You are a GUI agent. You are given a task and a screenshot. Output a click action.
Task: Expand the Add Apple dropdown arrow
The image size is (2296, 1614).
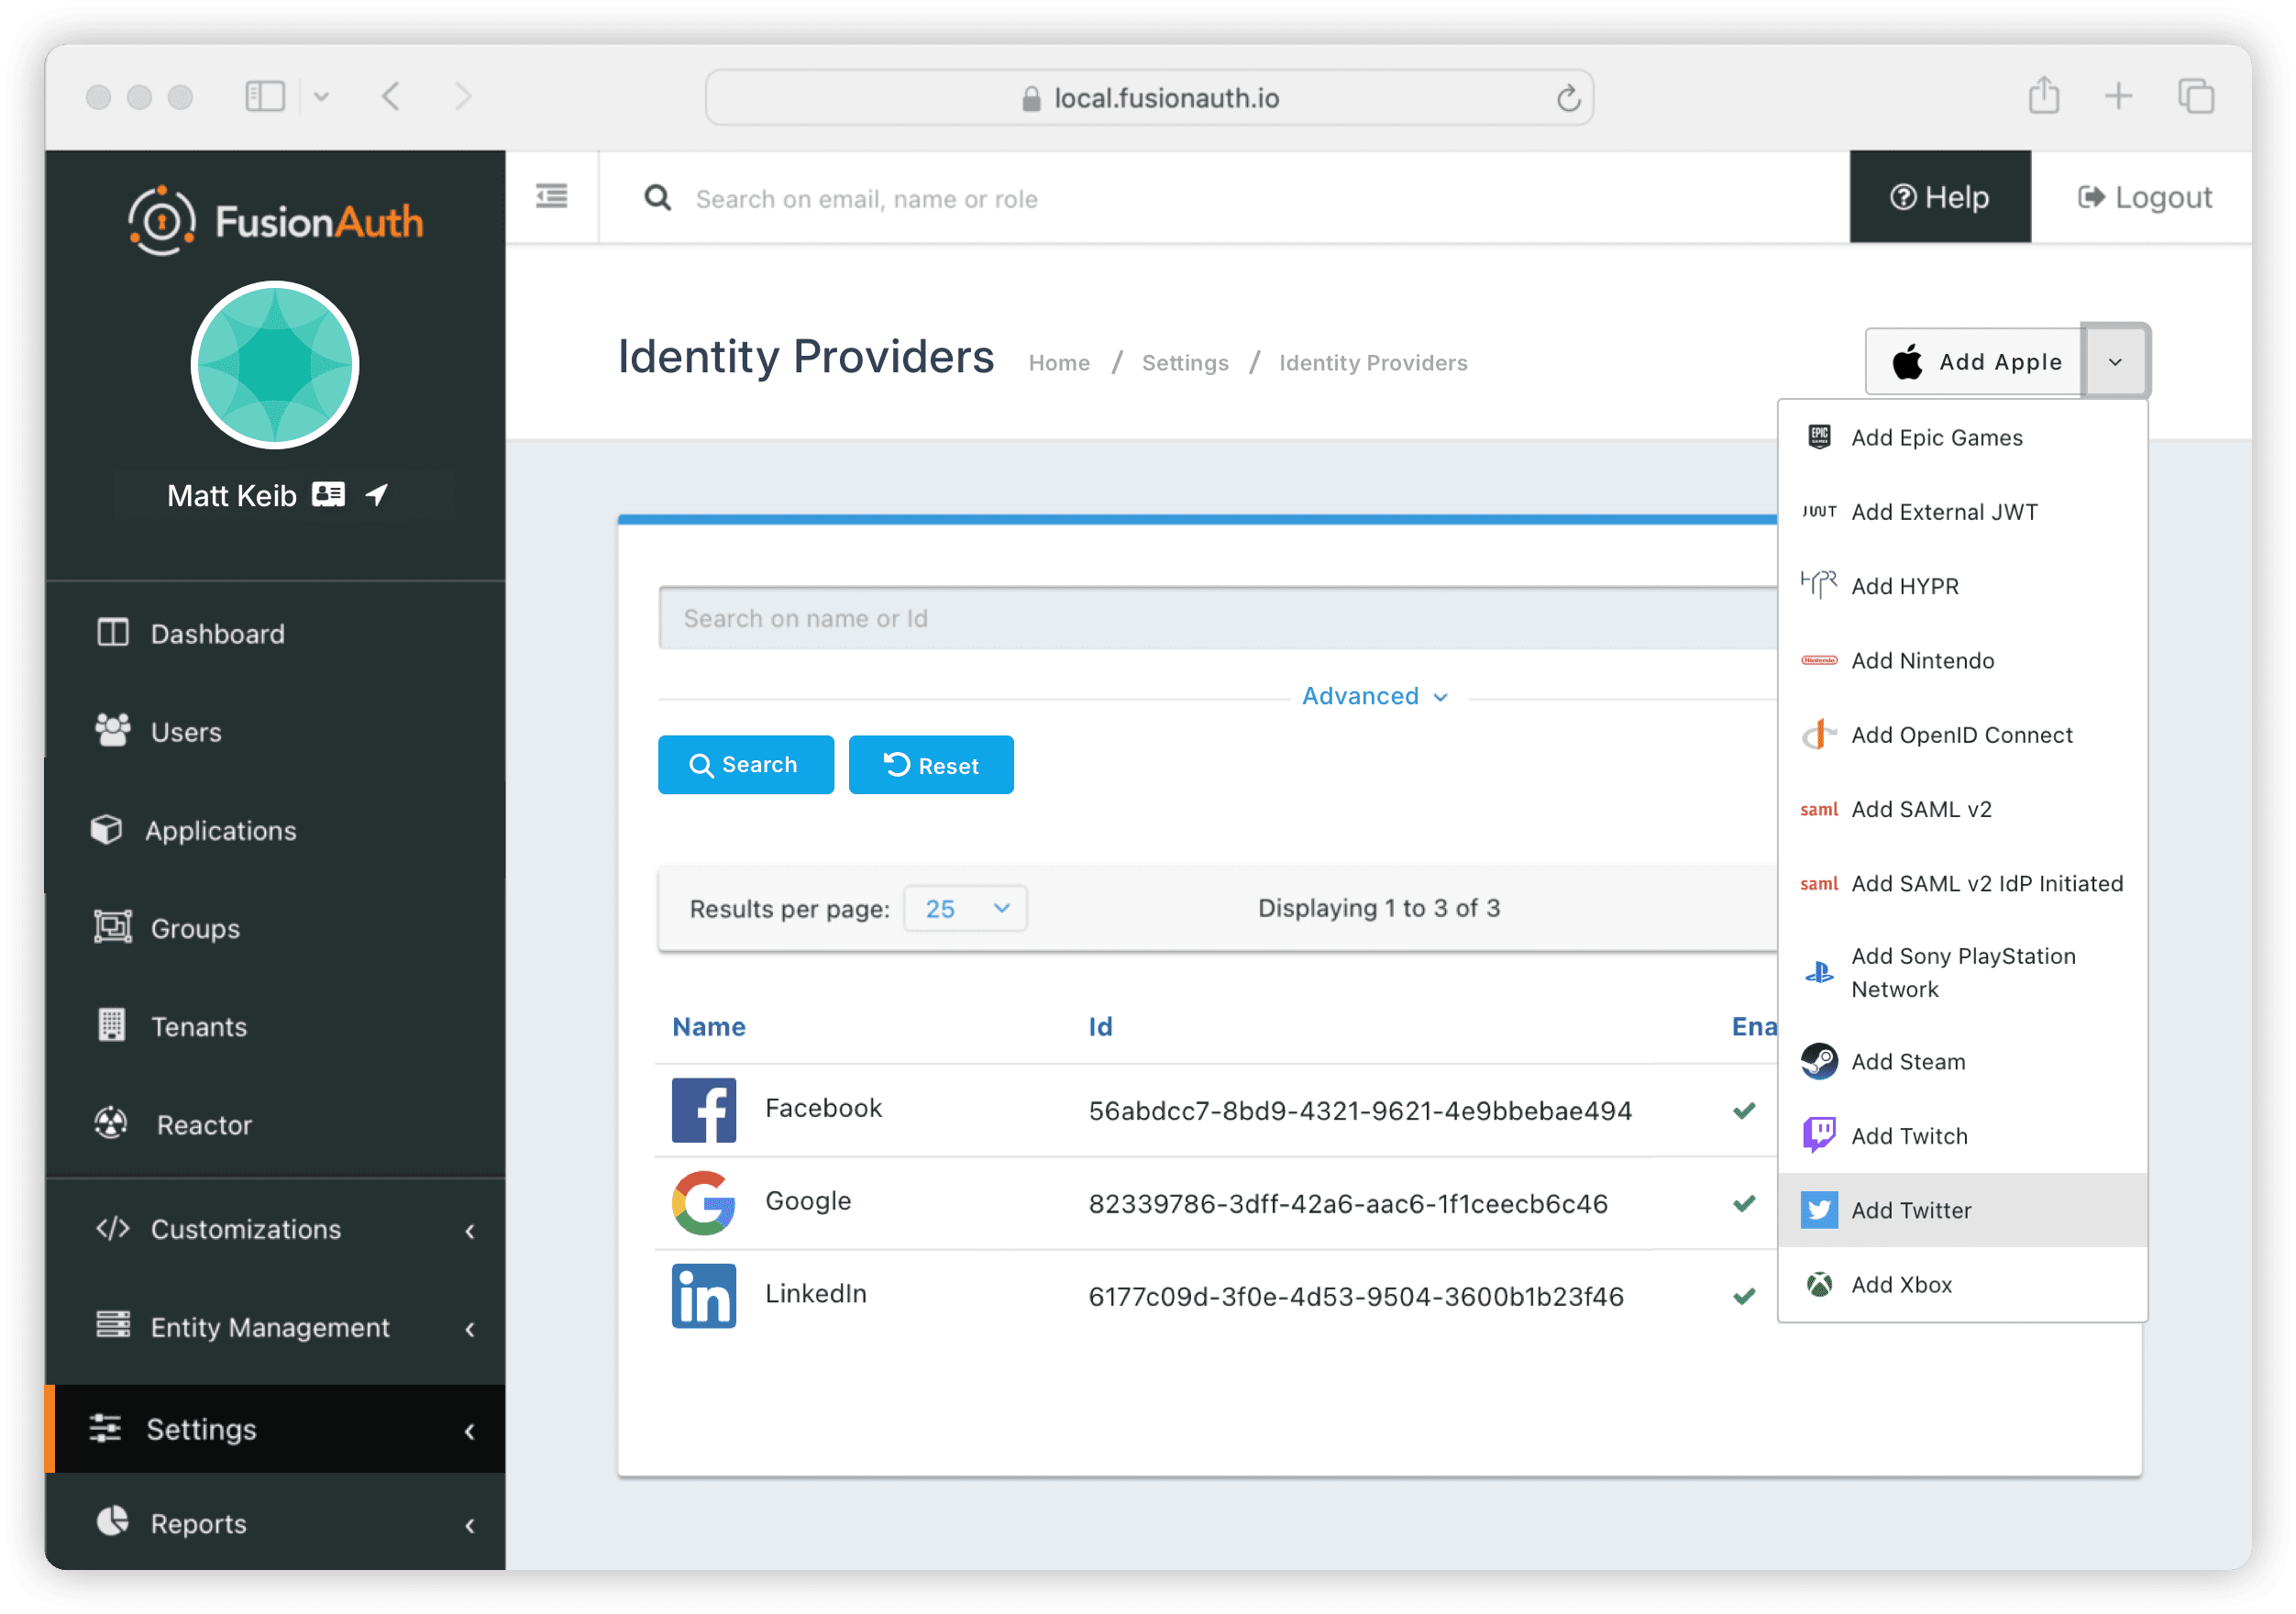2114,361
